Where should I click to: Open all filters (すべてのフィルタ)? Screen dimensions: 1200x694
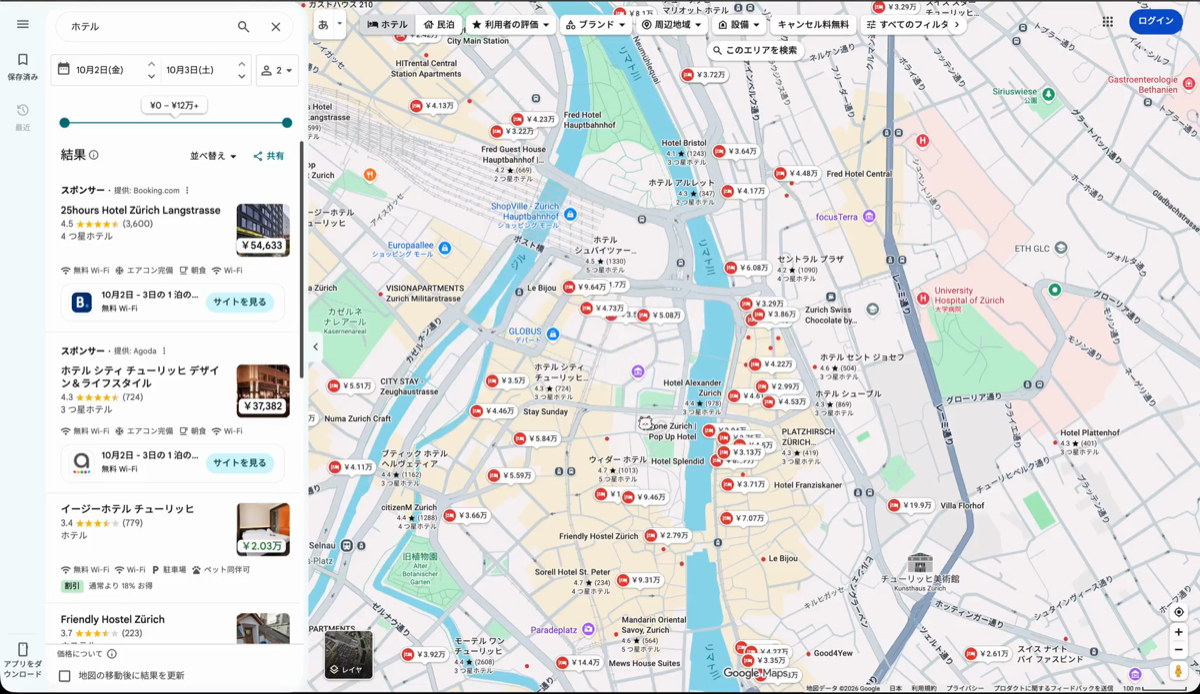(913, 24)
